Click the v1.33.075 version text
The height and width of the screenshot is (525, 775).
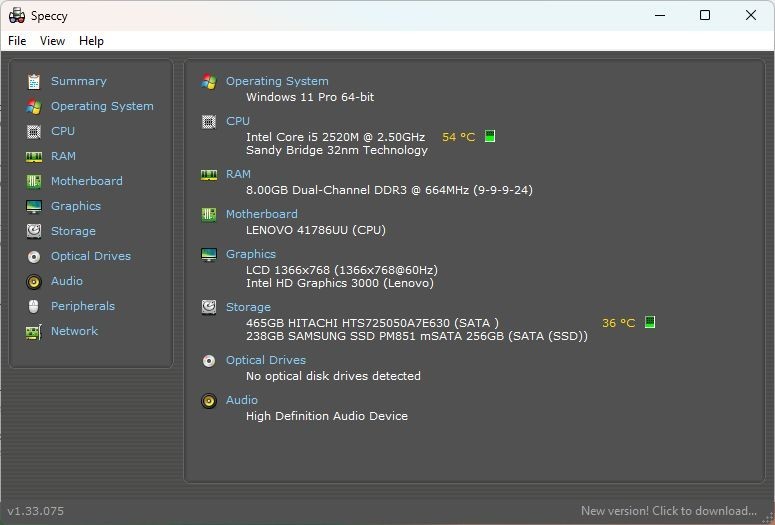[x=36, y=511]
